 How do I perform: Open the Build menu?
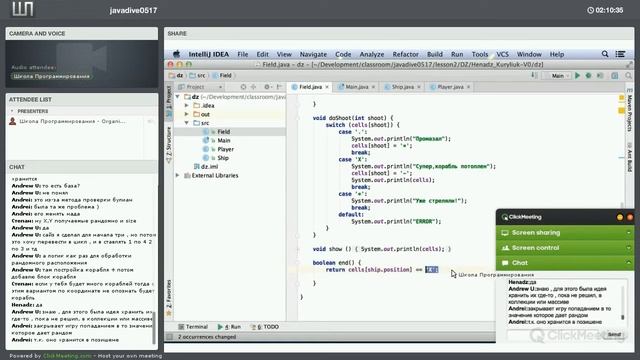pos(435,54)
